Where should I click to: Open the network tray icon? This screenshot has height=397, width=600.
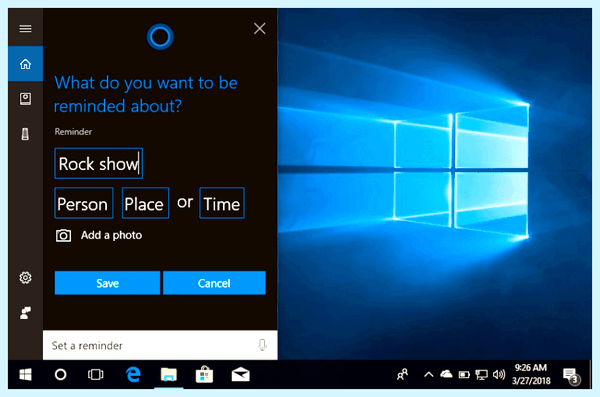click(x=481, y=374)
